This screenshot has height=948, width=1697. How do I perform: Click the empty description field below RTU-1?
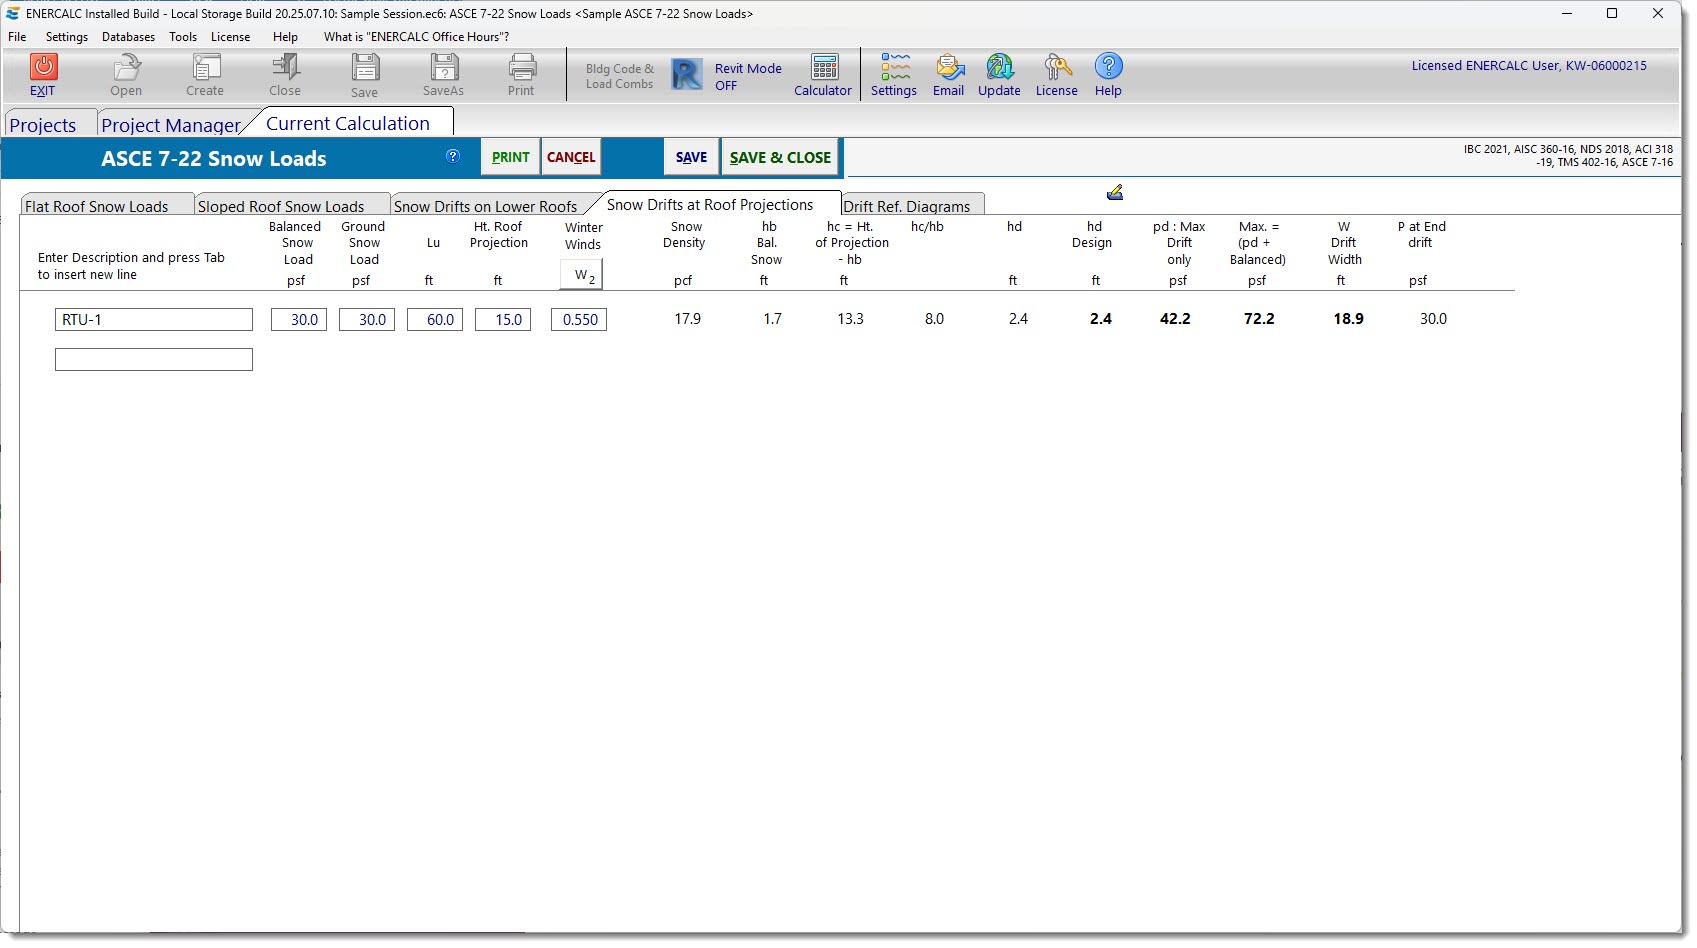(x=154, y=359)
